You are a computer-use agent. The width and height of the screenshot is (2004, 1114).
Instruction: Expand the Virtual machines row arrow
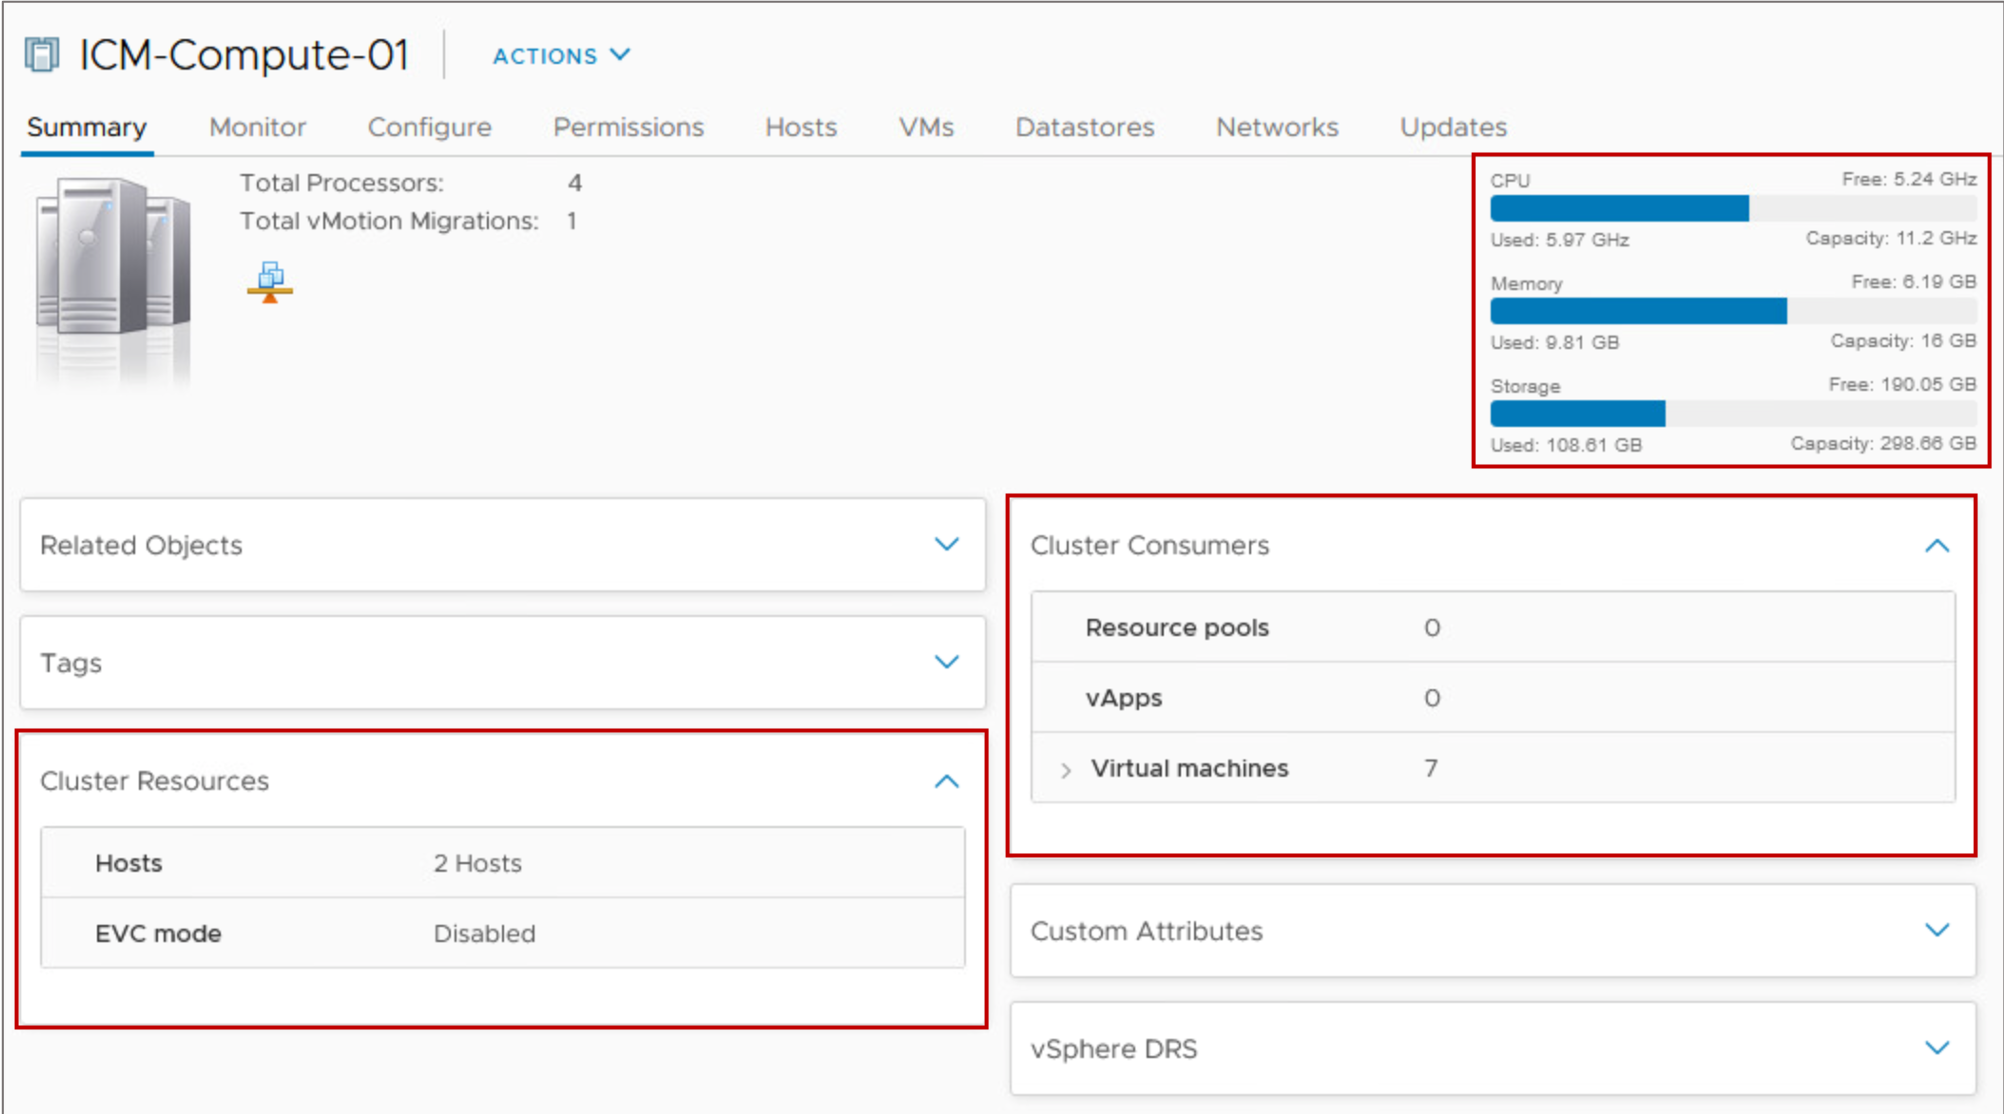1066,769
